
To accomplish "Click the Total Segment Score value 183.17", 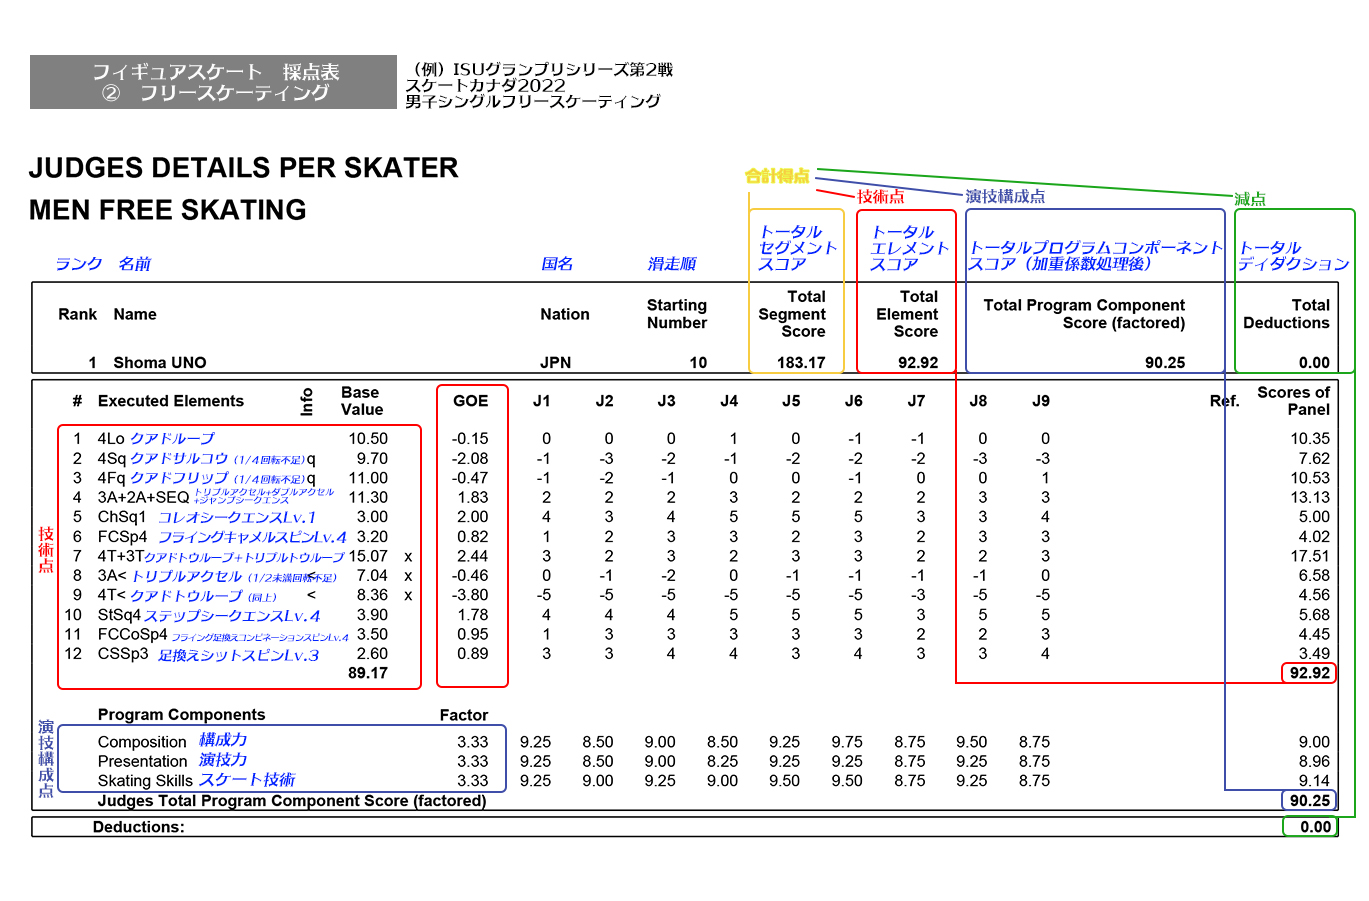I will coord(801,363).
